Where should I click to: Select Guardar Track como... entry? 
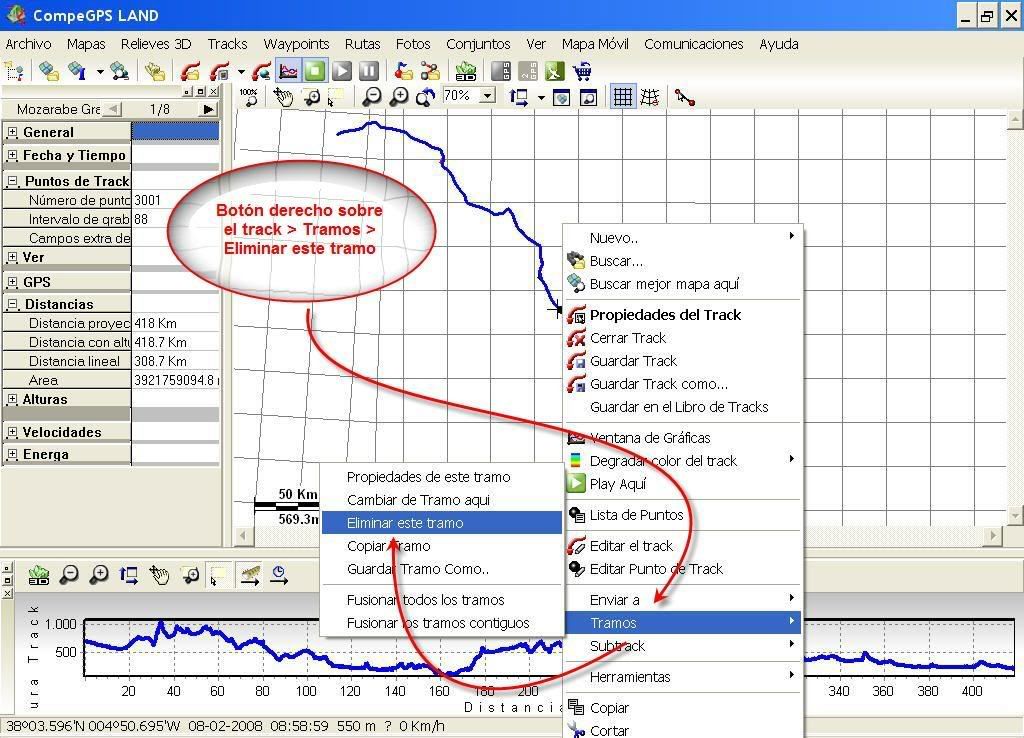point(682,384)
